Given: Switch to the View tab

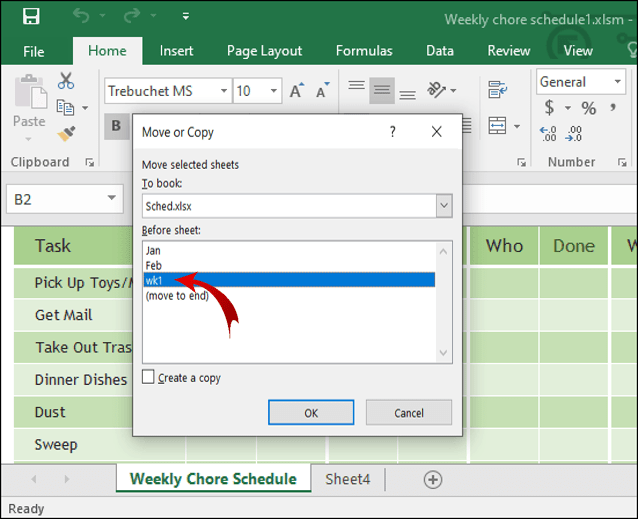Looking at the screenshot, I should pyautogui.click(x=578, y=51).
